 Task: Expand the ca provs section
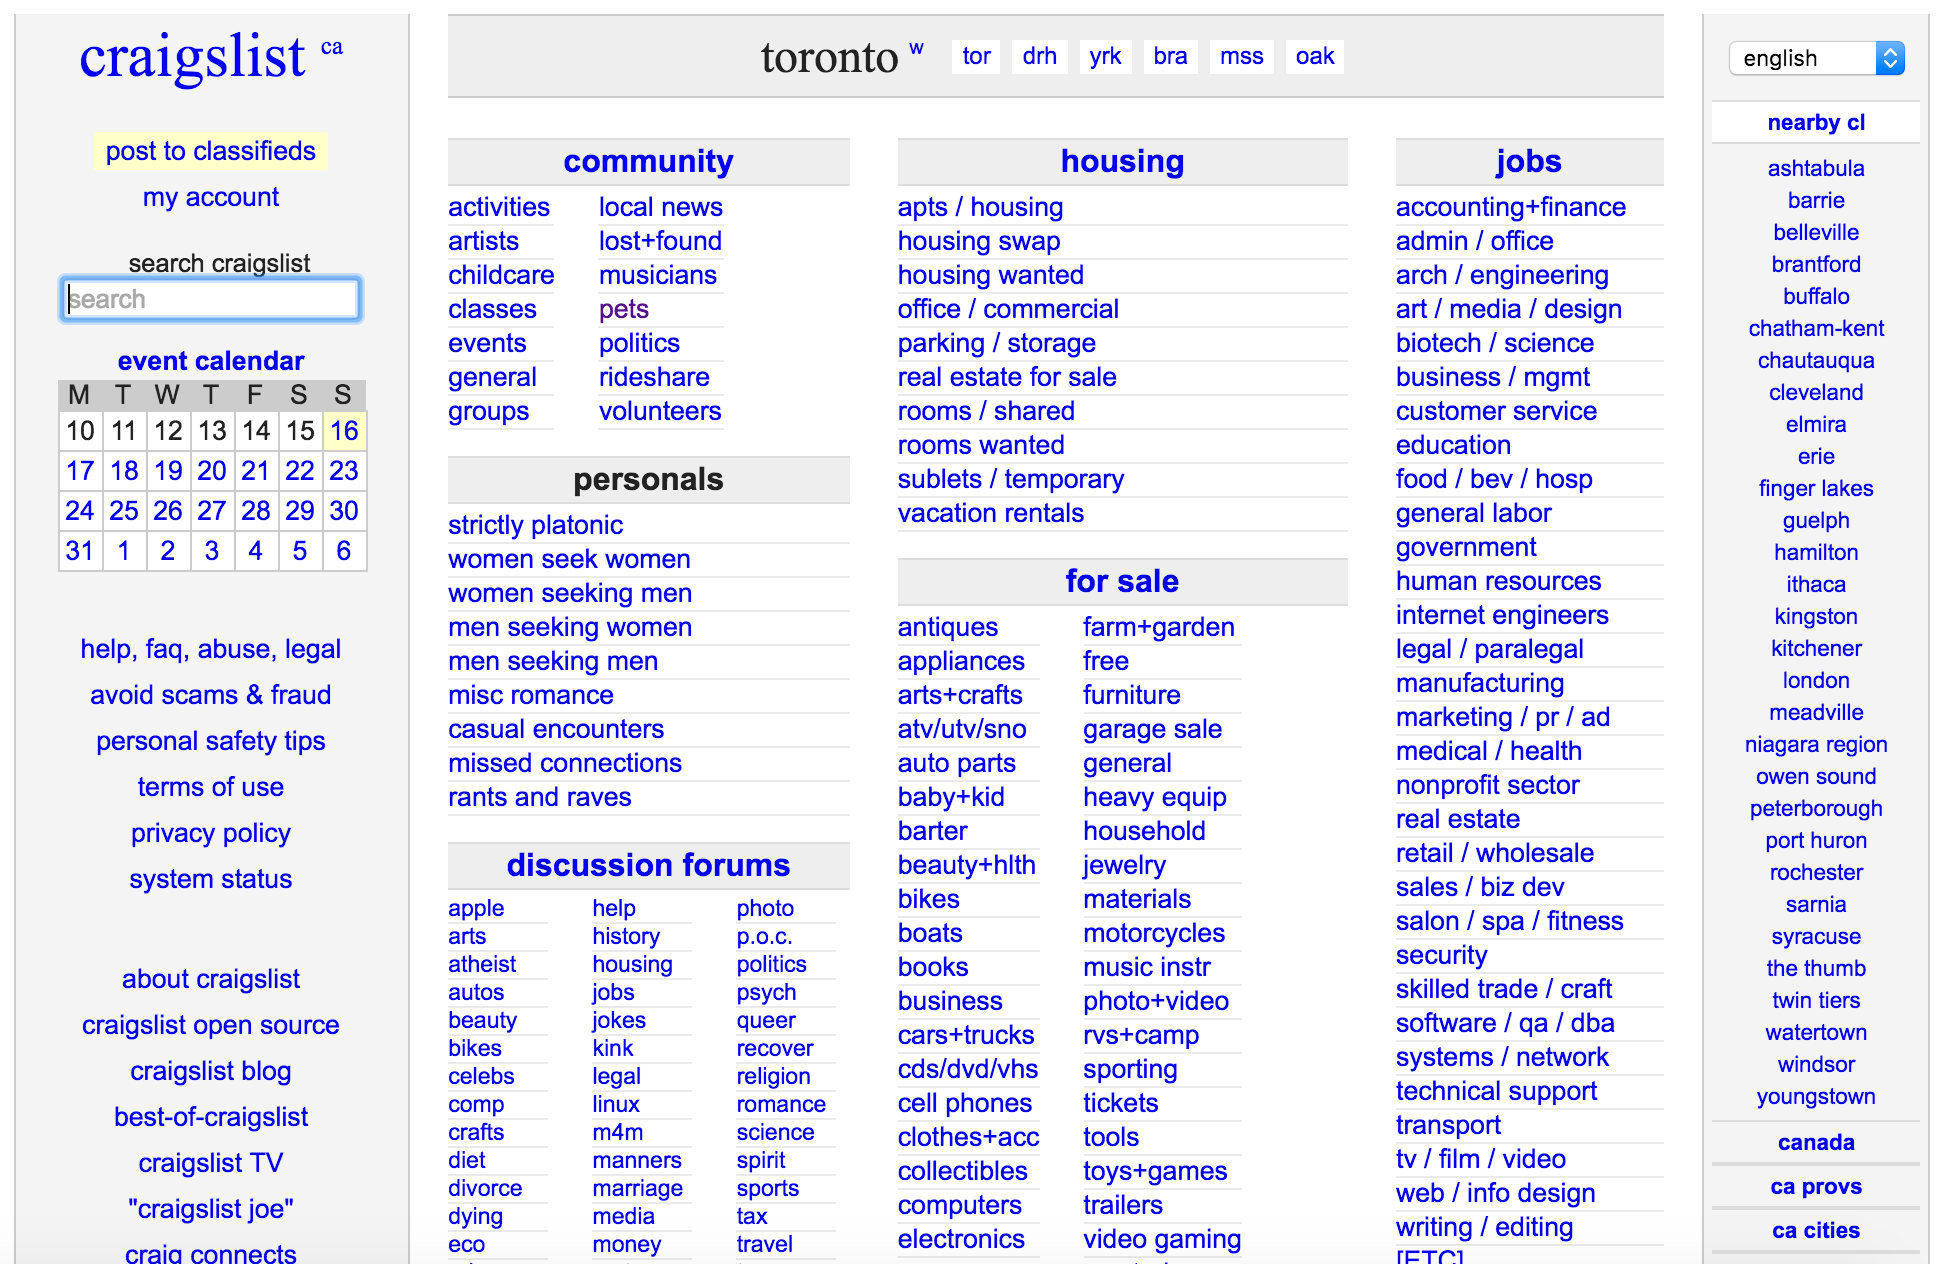click(1816, 1186)
